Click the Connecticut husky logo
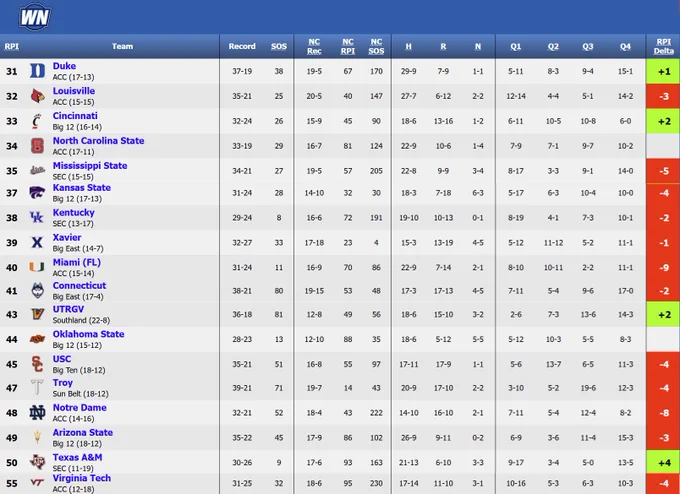The height and width of the screenshot is (494, 680). click(37, 291)
